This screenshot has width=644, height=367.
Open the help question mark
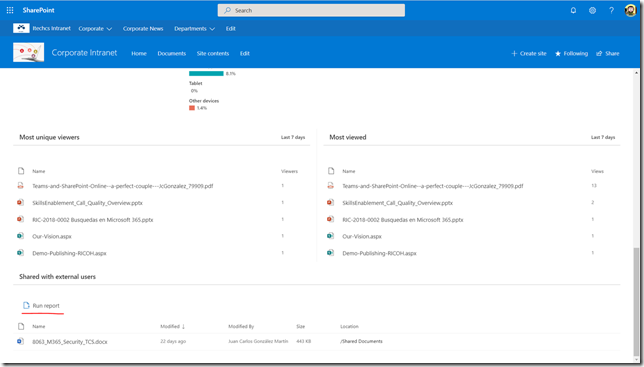pyautogui.click(x=611, y=10)
